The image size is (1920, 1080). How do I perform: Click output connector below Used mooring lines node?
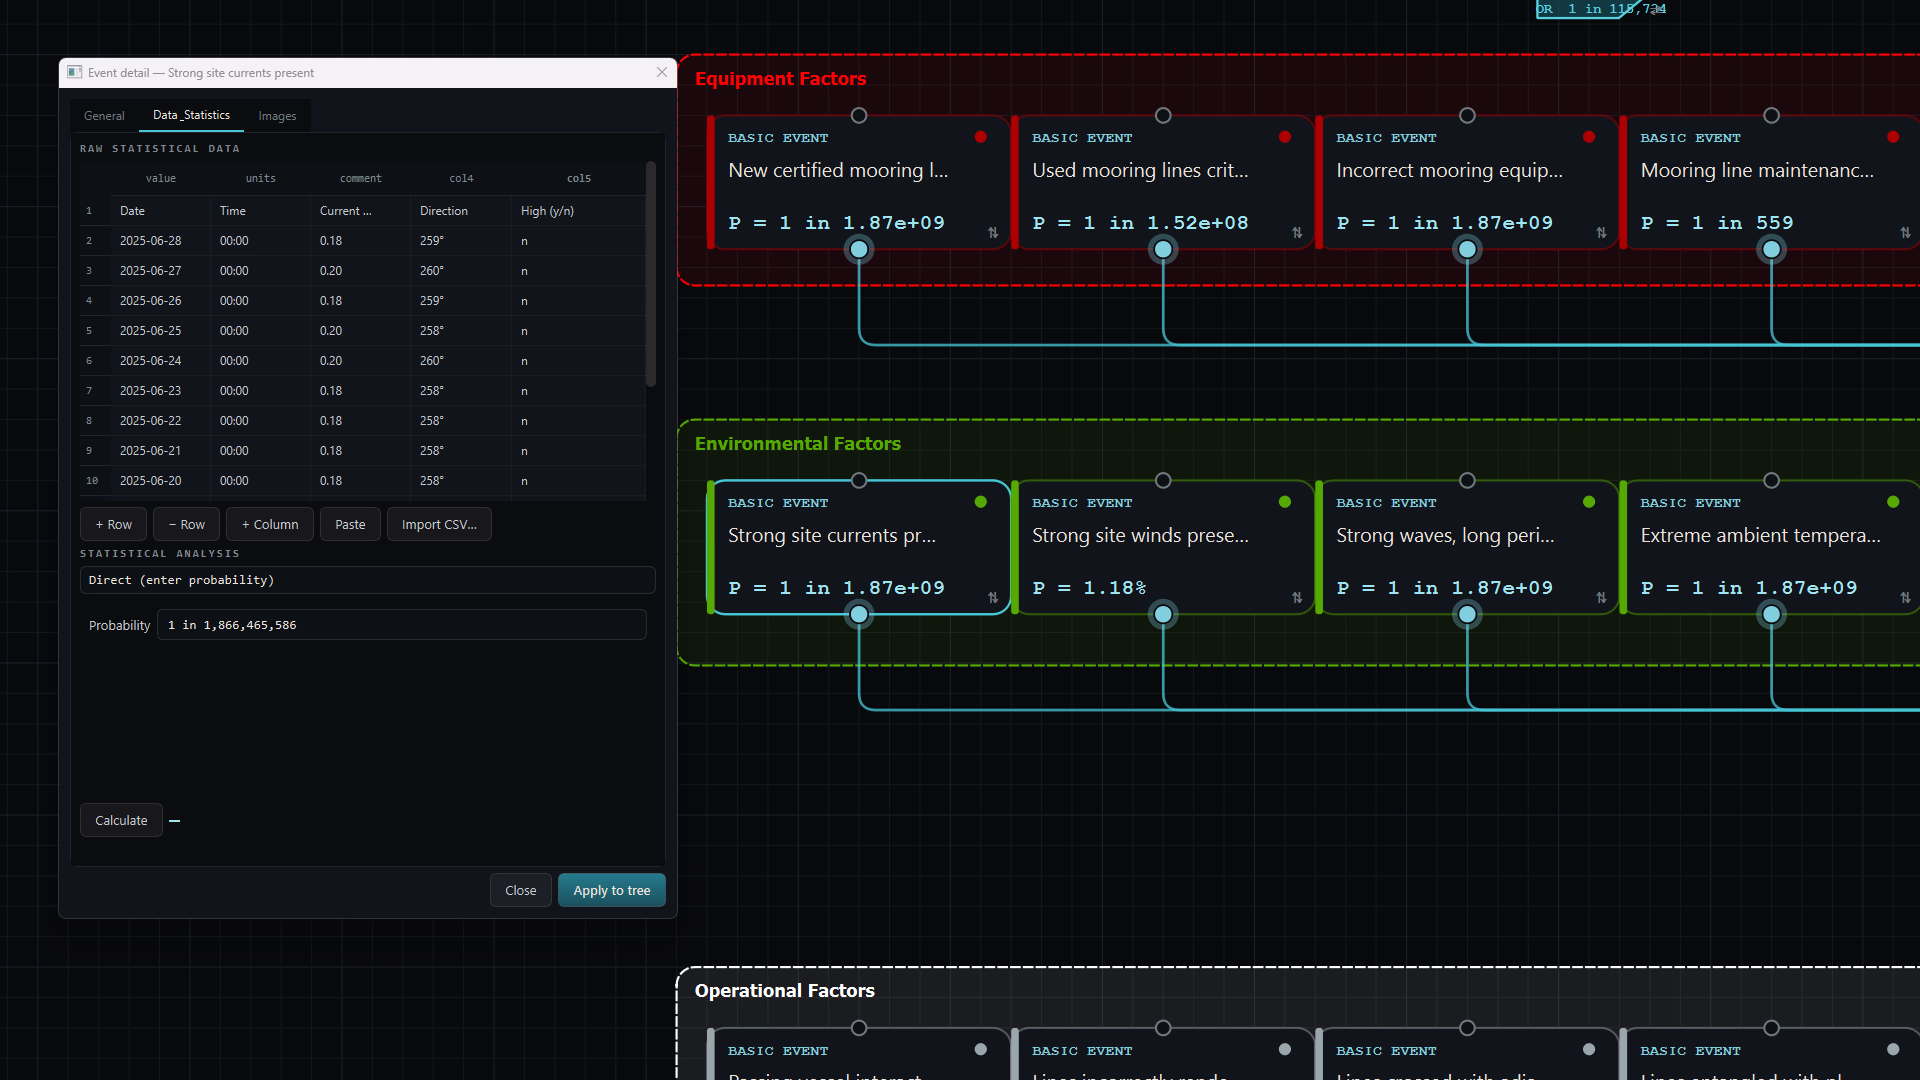[x=1163, y=249]
